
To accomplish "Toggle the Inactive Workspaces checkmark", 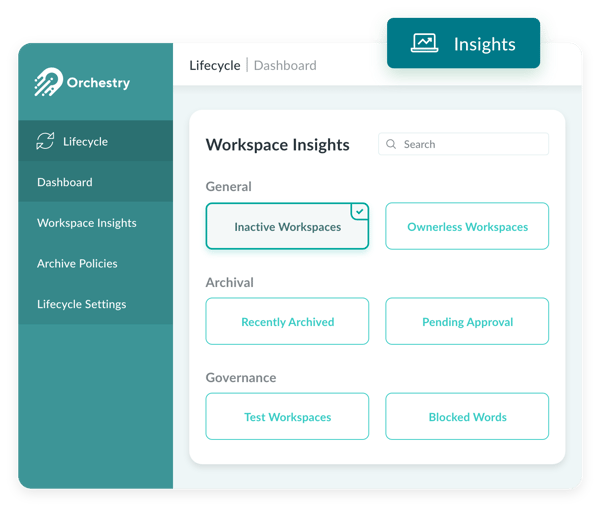I will (x=360, y=211).
